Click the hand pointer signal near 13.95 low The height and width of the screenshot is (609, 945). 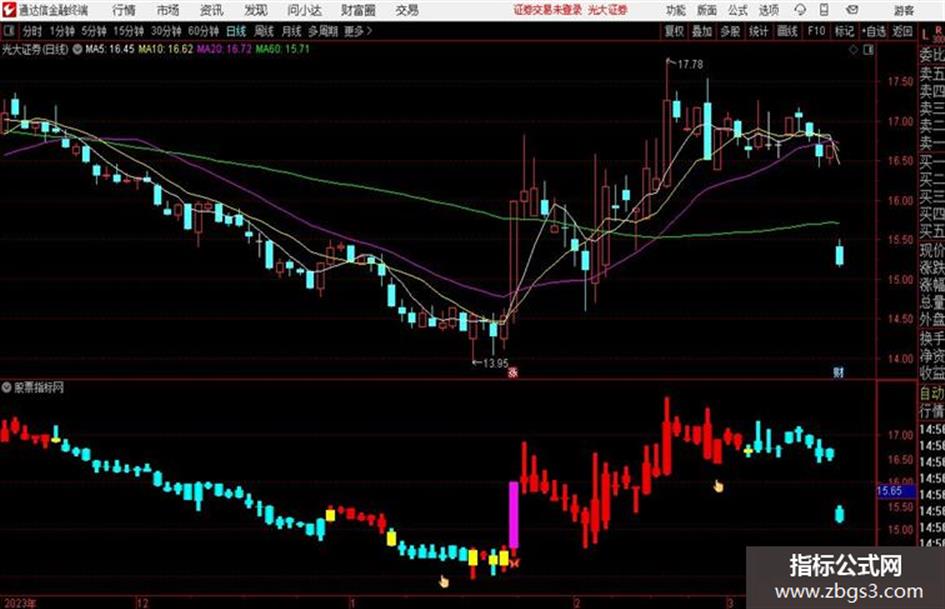(444, 581)
